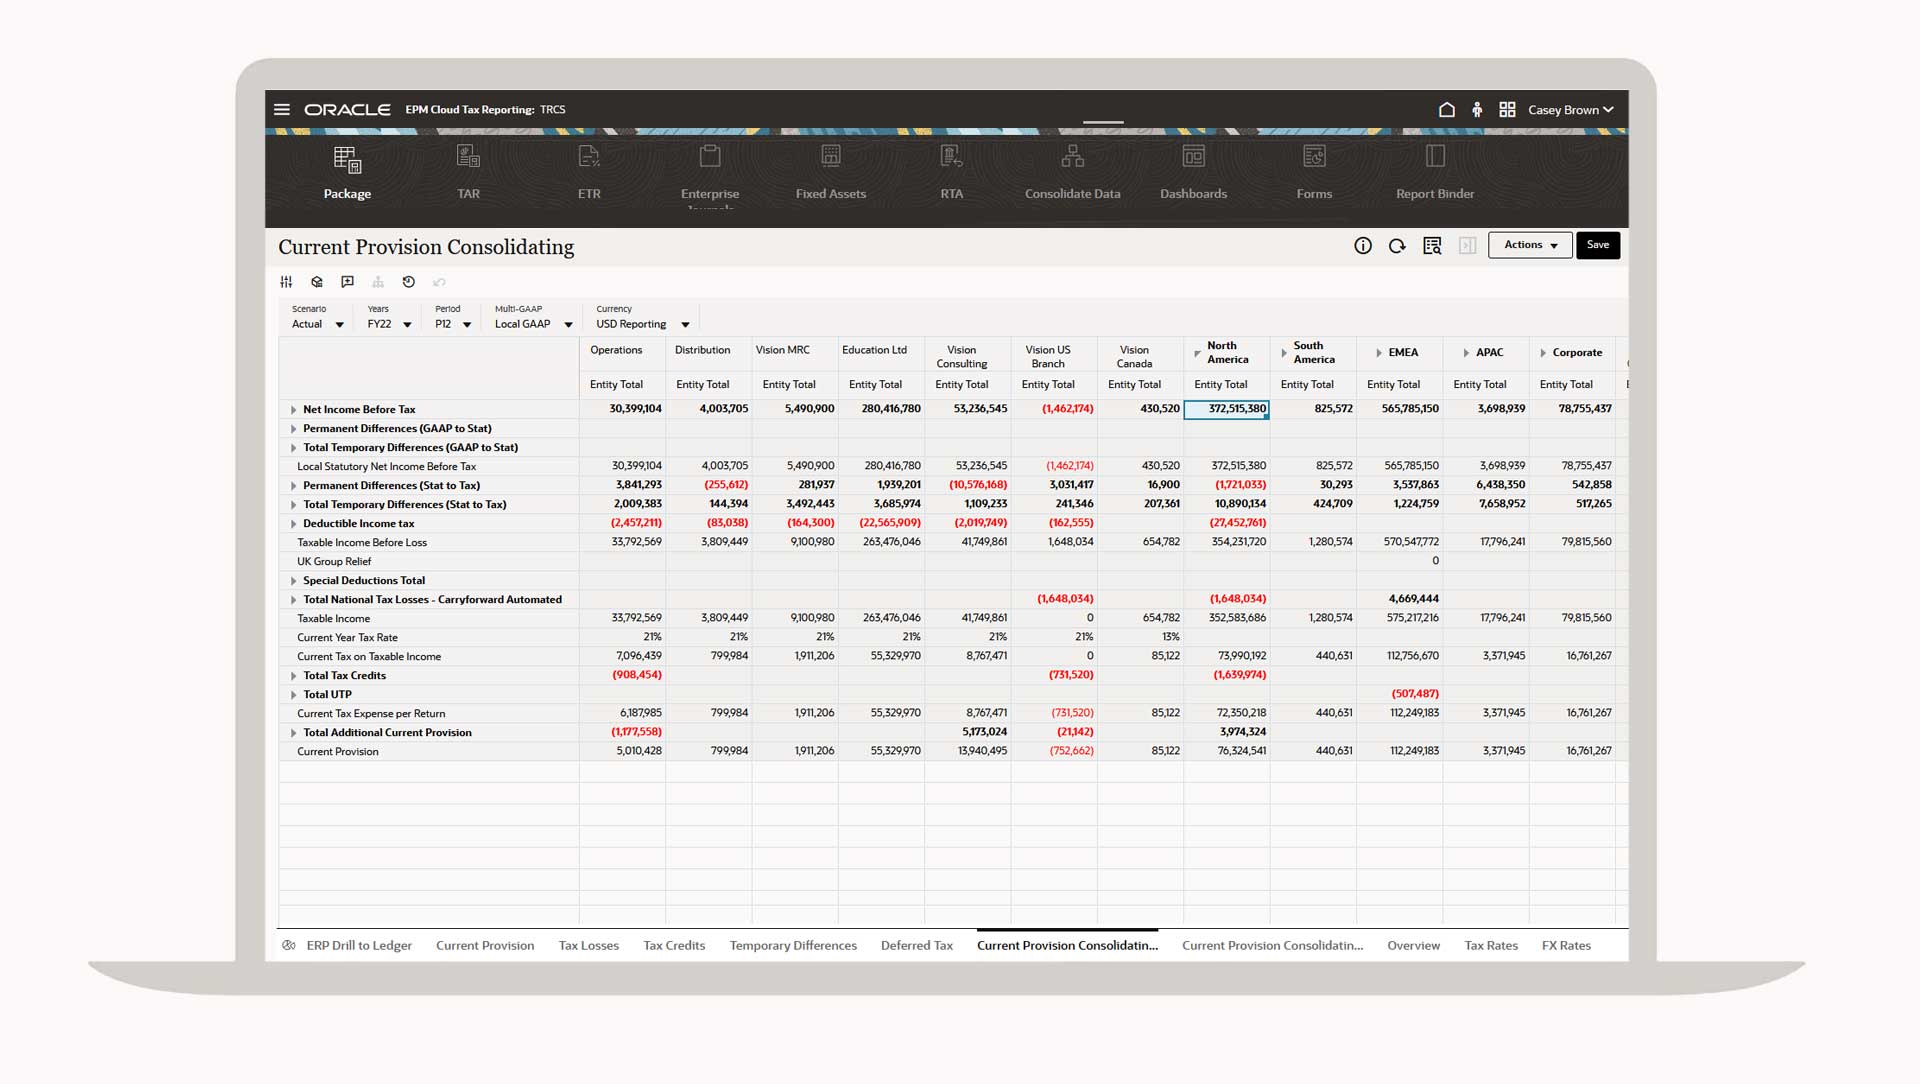Switch to the Tax Losses tab
This screenshot has height=1084, width=1920.
tap(588, 945)
